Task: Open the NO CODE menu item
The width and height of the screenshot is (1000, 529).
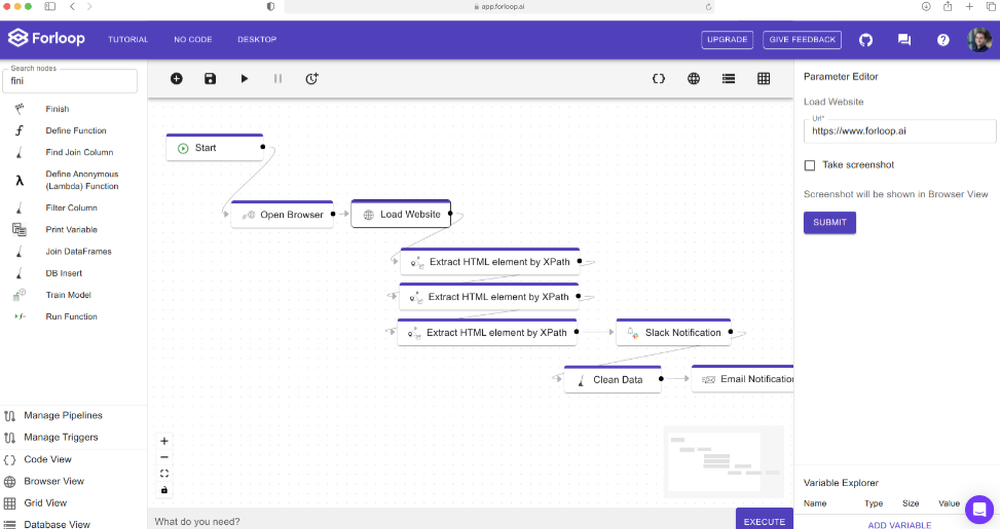Action: pyautogui.click(x=193, y=40)
